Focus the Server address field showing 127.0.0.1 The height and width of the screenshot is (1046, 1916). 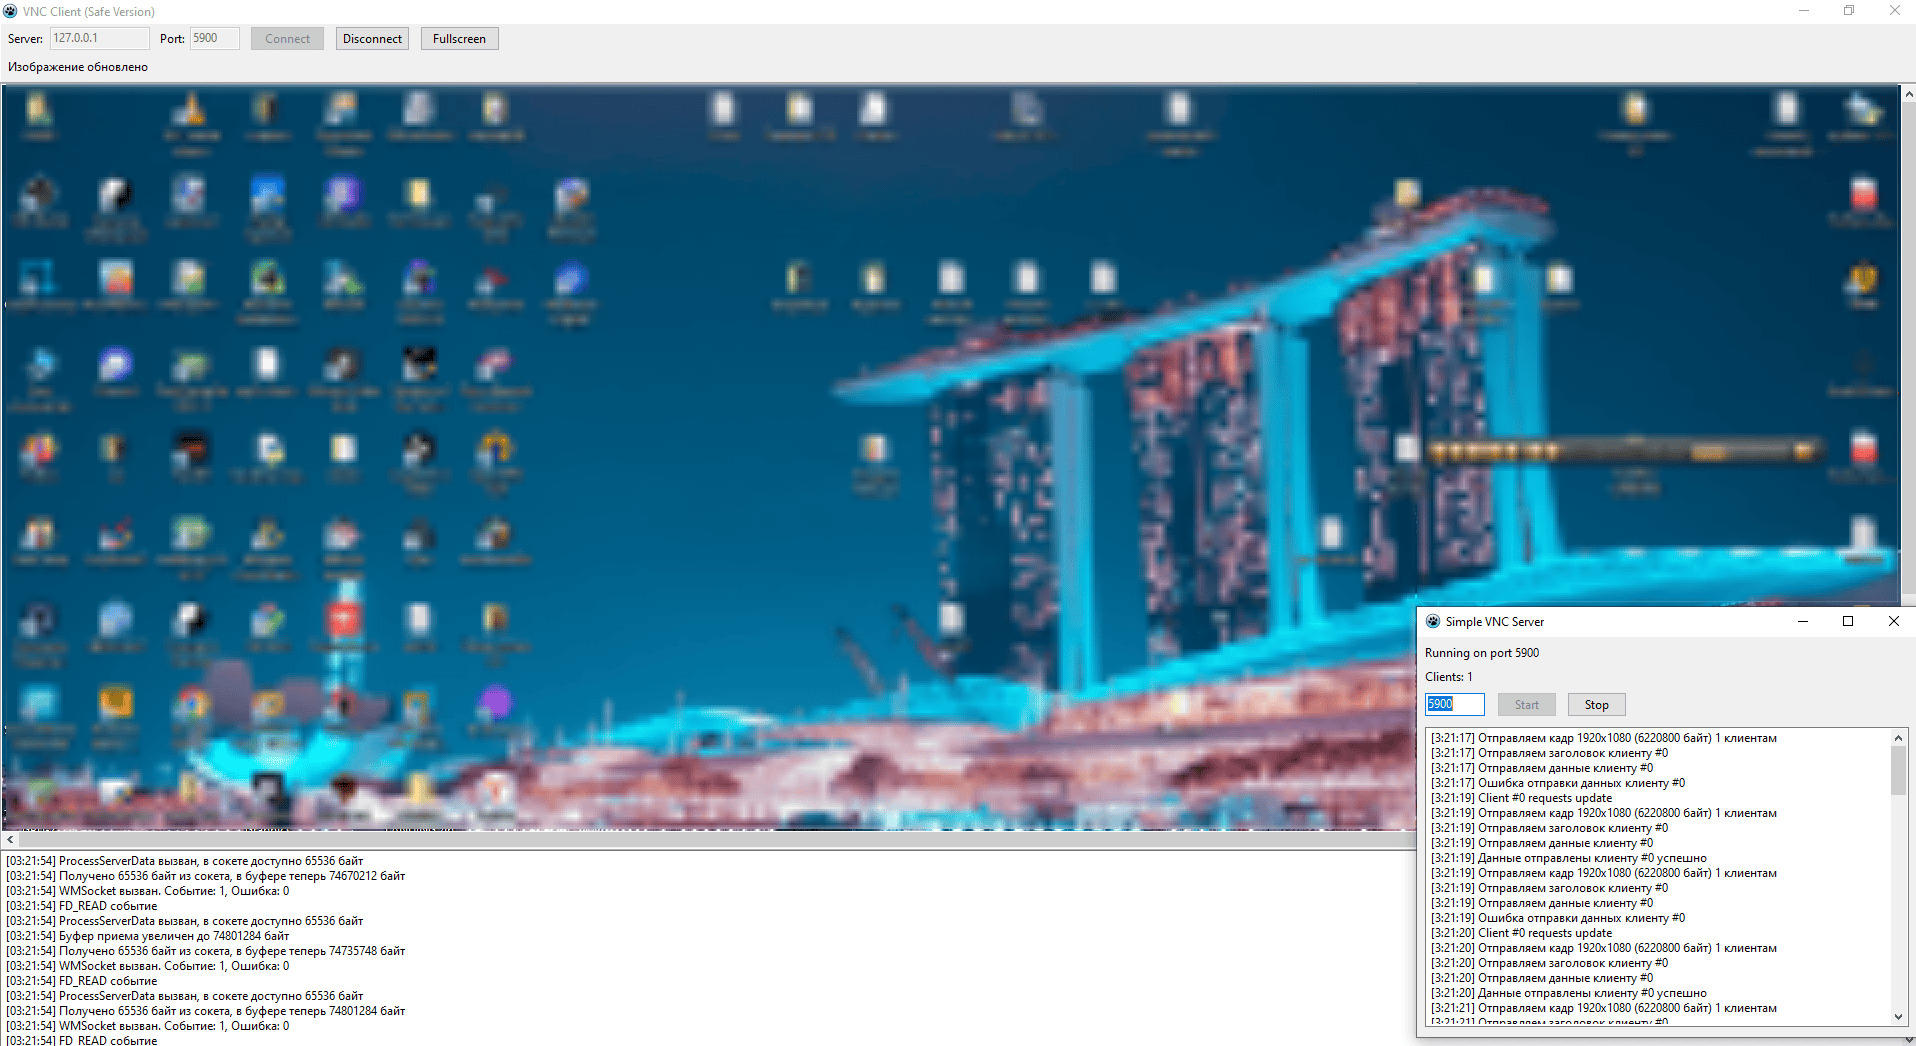pos(99,38)
